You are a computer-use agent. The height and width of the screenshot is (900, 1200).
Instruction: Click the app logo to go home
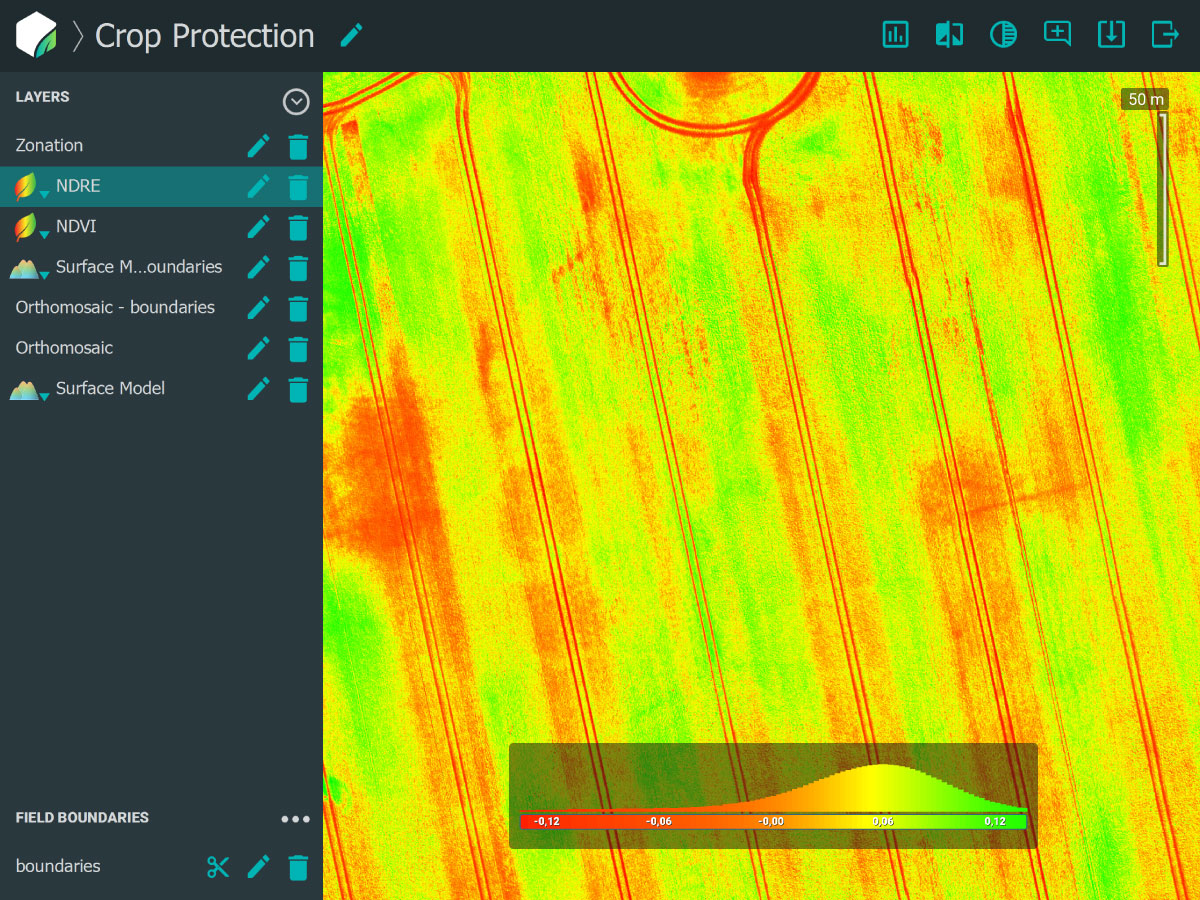[37, 35]
